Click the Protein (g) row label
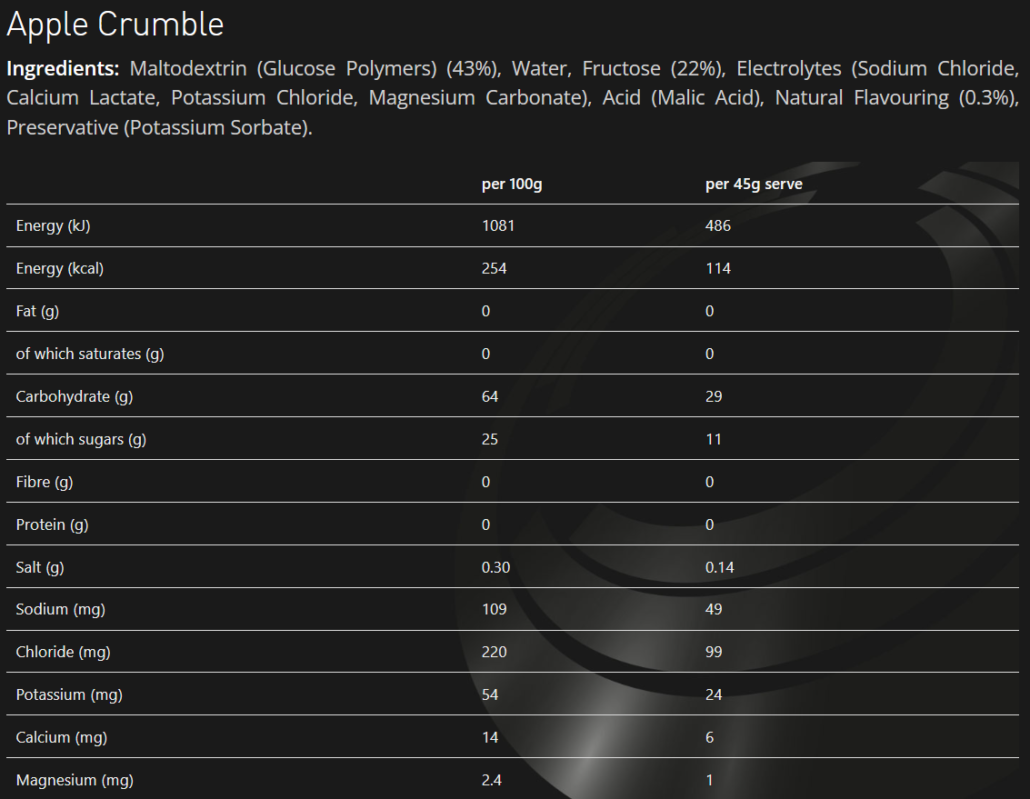Viewport: 1030px width, 799px height. tap(51, 524)
